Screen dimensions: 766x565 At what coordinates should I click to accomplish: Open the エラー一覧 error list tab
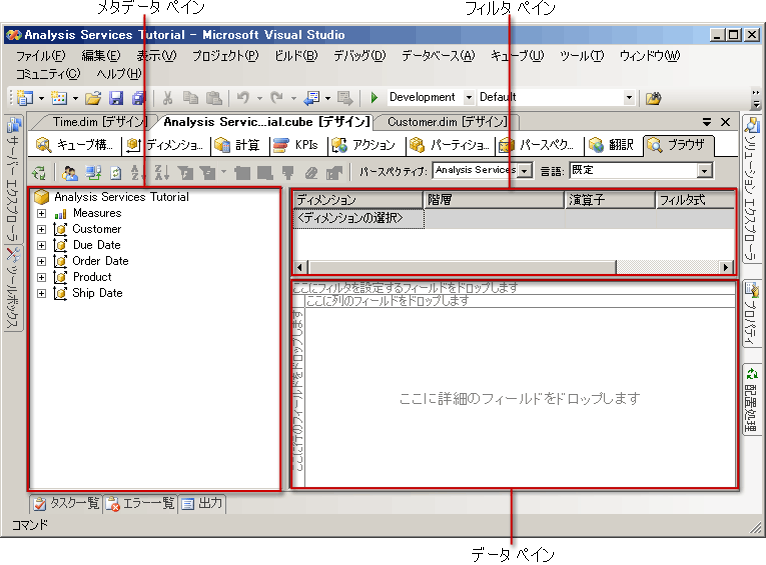pyautogui.click(x=141, y=503)
